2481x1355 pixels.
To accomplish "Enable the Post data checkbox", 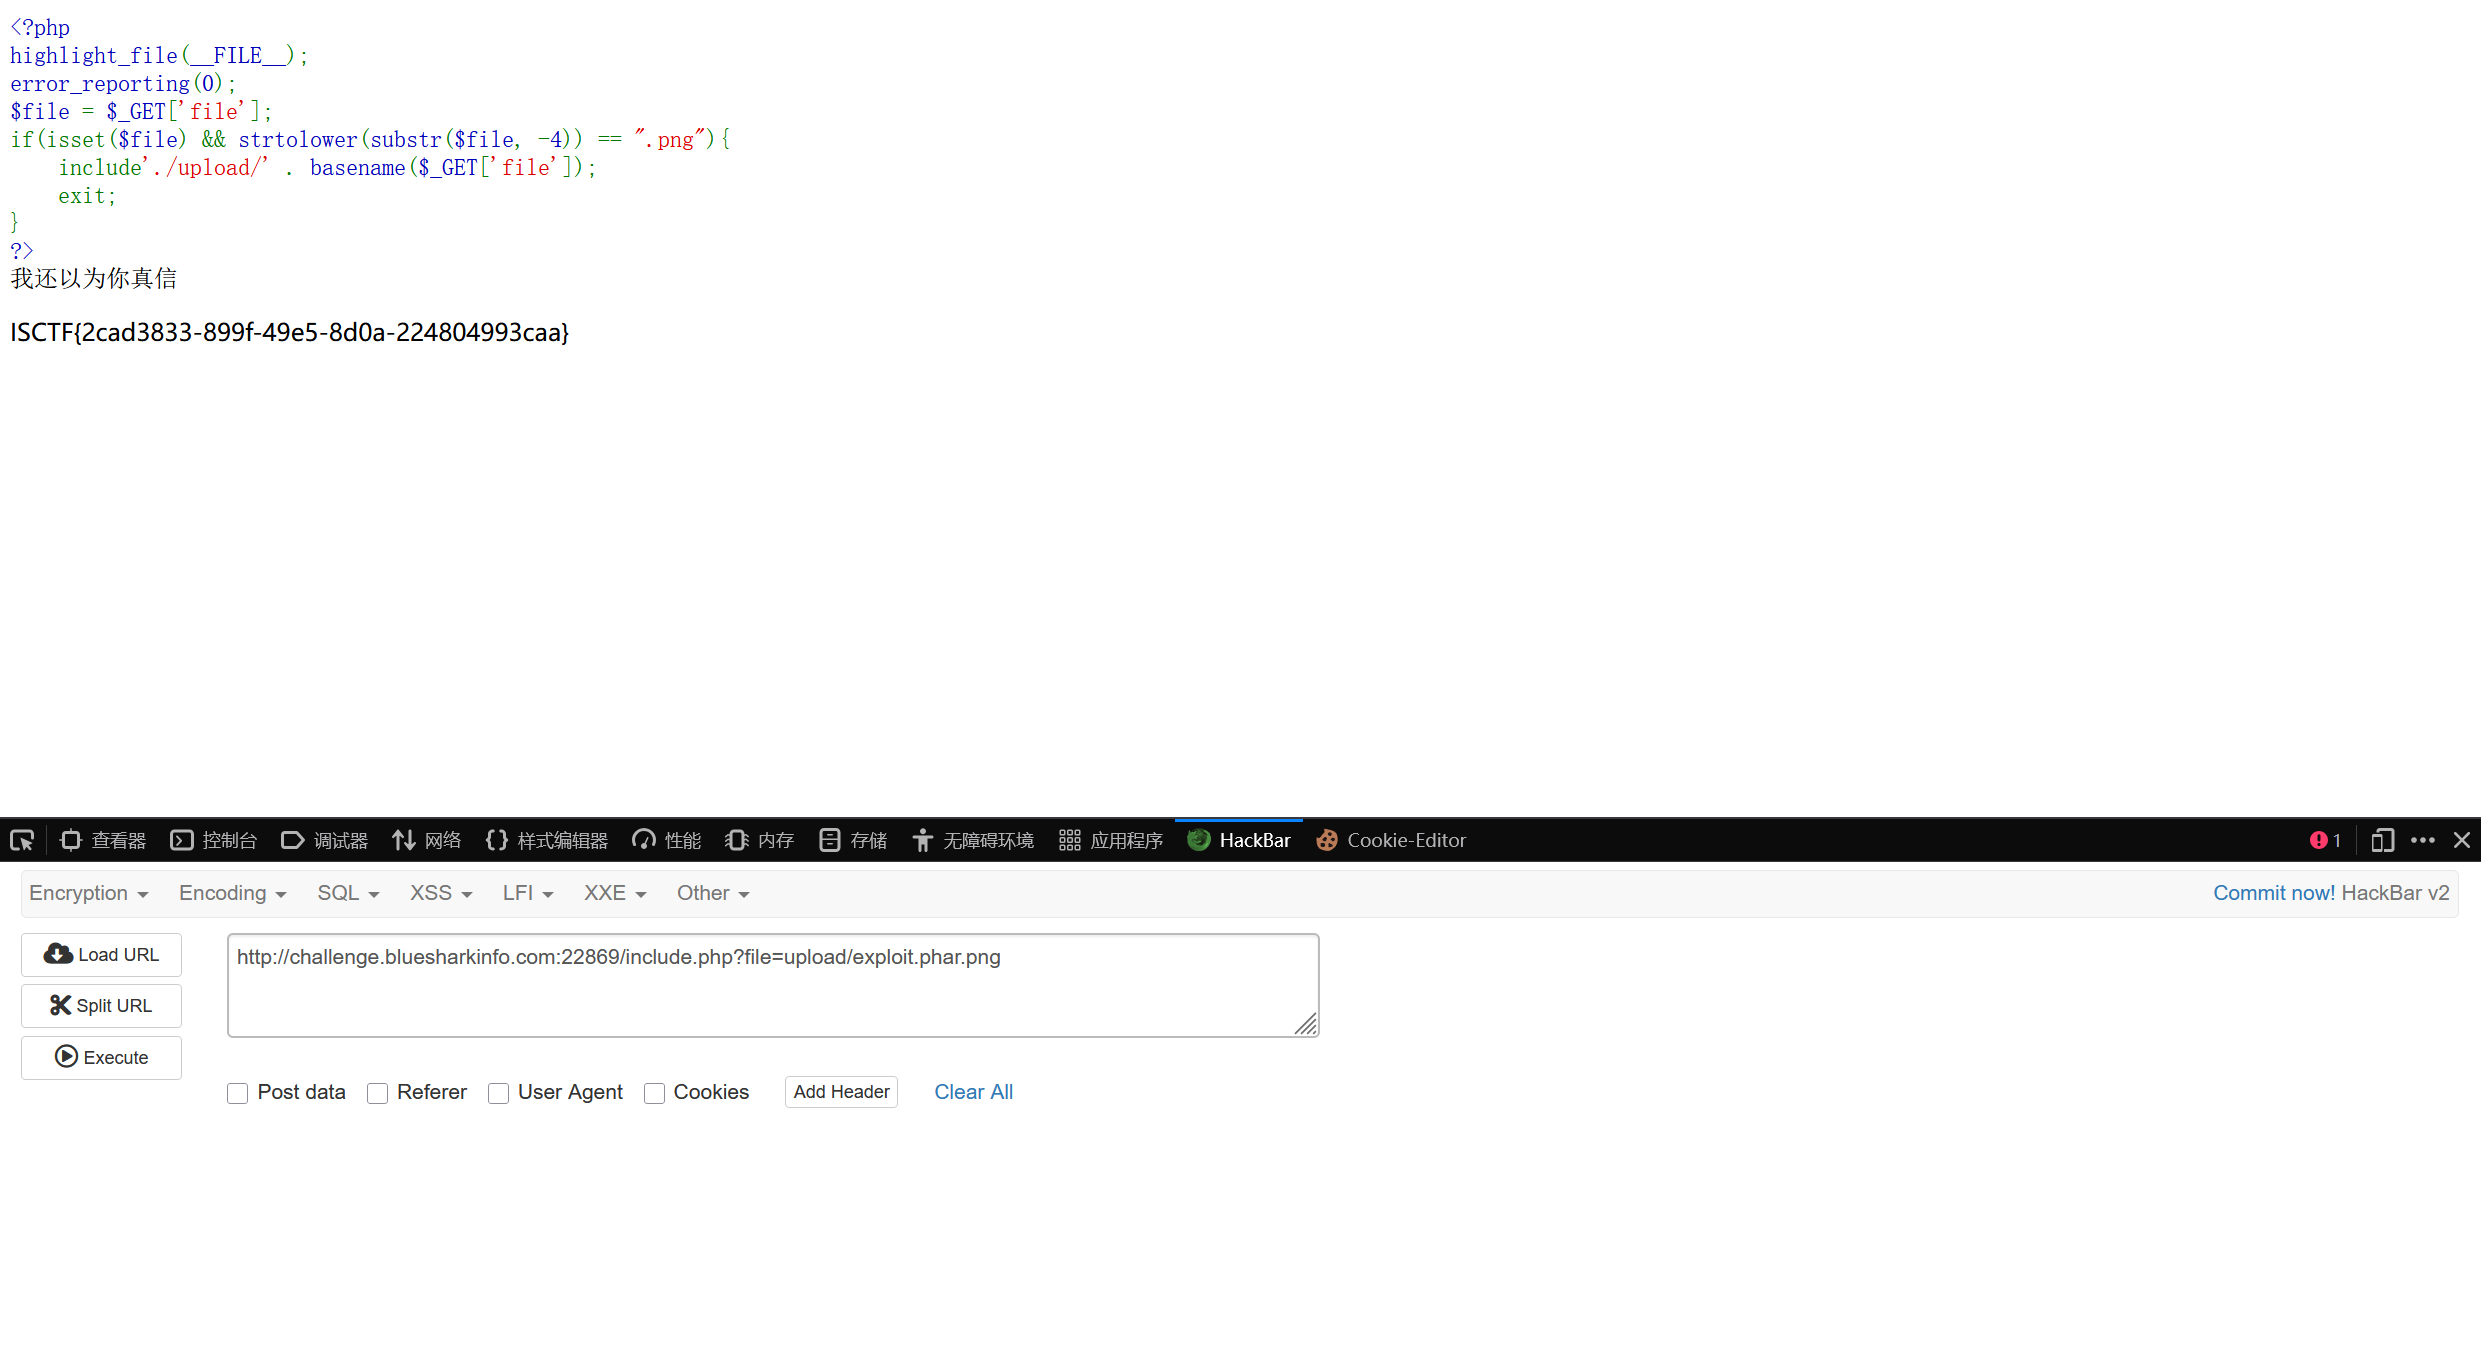I will [238, 1093].
